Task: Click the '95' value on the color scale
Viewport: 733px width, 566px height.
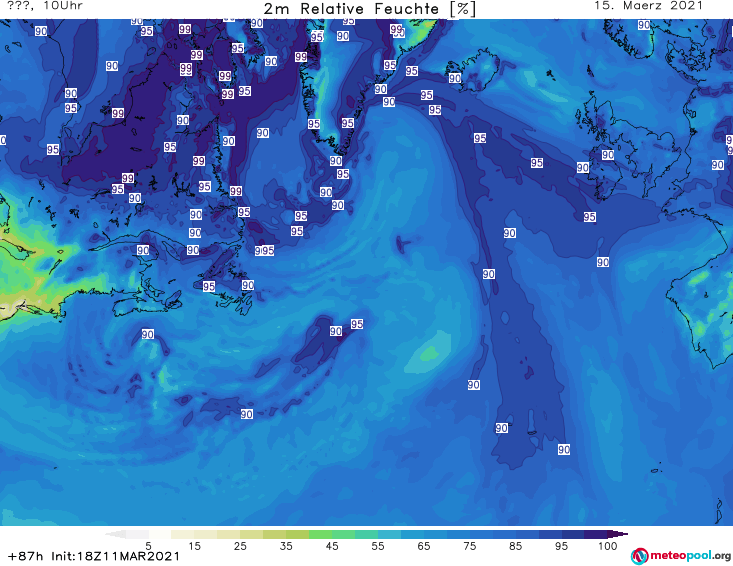Action: [561, 546]
